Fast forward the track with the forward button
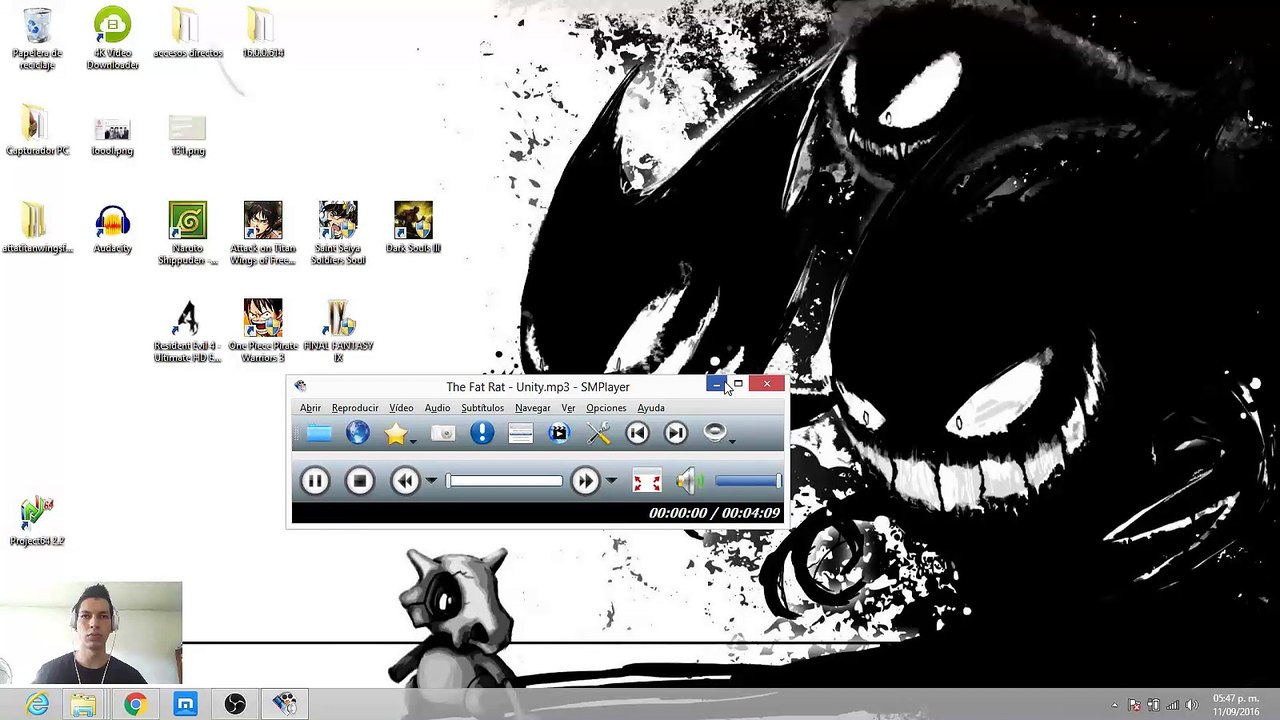Image resolution: width=1280 pixels, height=720 pixels. point(585,482)
